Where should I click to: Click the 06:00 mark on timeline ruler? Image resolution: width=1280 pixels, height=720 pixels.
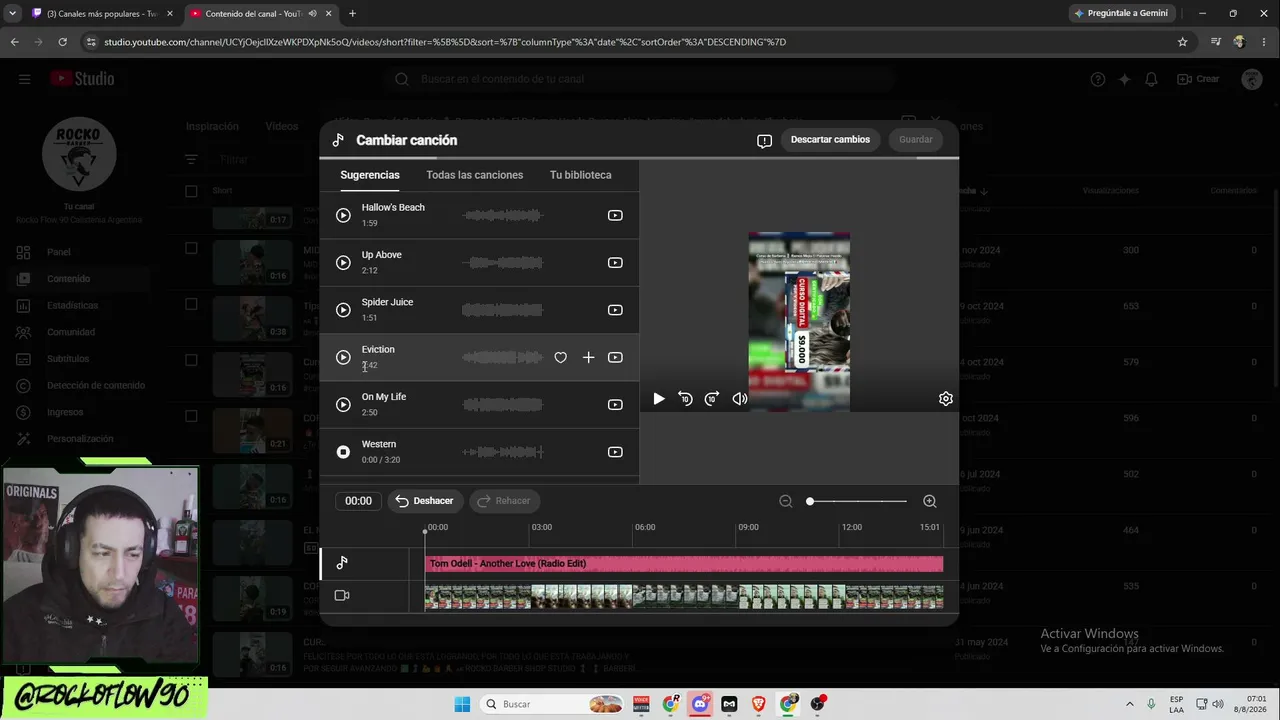(645, 527)
